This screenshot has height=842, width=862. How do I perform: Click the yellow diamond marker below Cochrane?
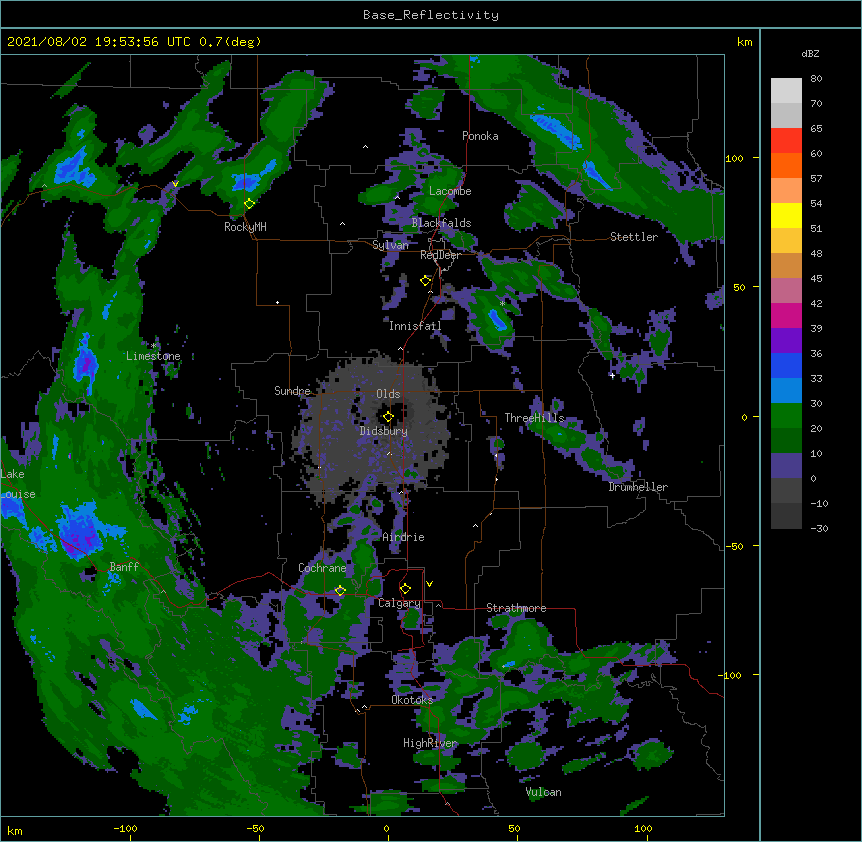[340, 591]
